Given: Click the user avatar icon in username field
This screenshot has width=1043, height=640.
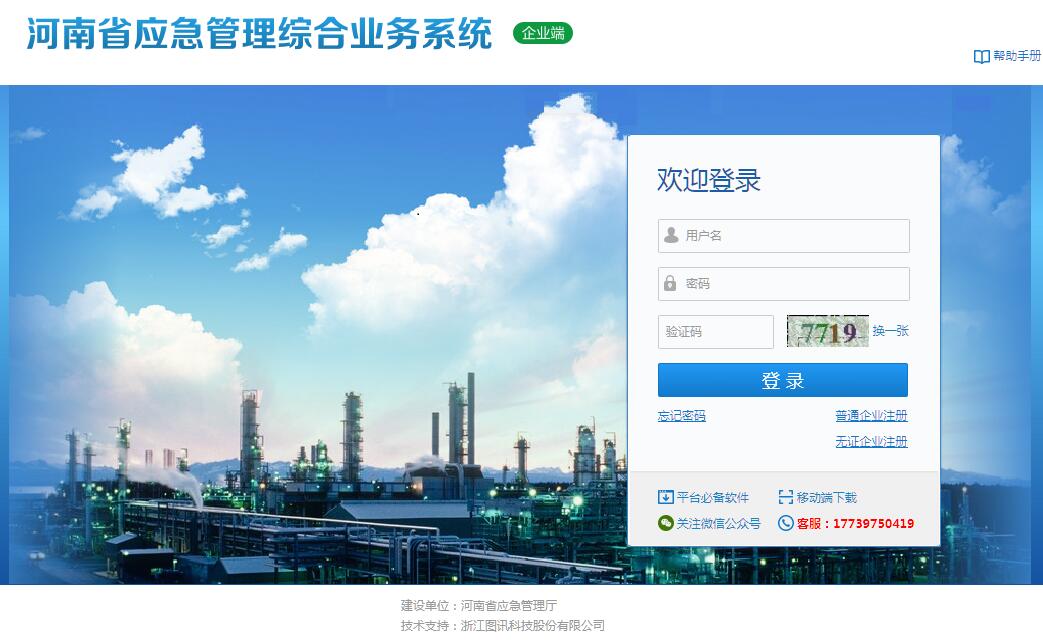Looking at the screenshot, I should pyautogui.click(x=671, y=236).
